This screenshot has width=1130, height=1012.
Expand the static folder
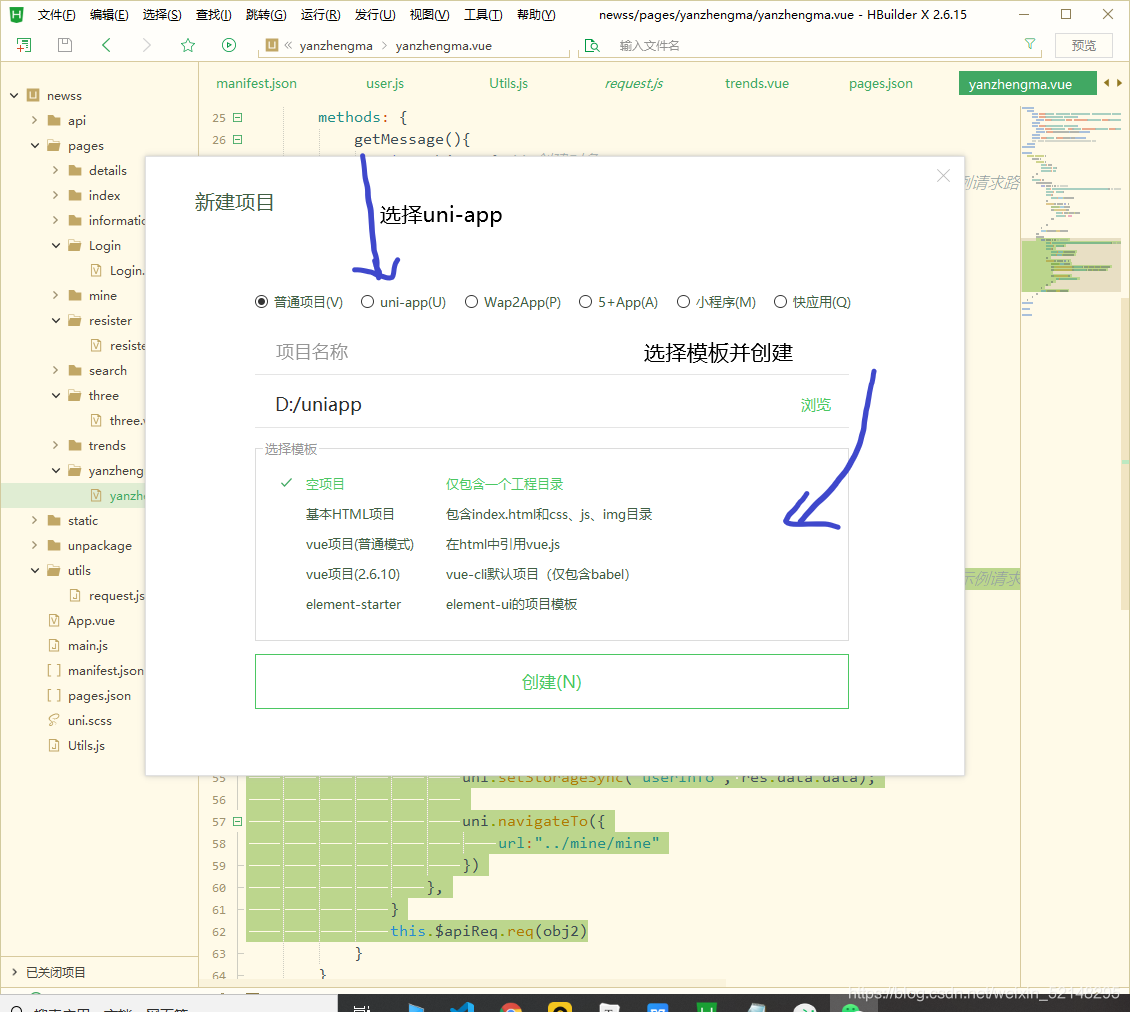pos(35,520)
